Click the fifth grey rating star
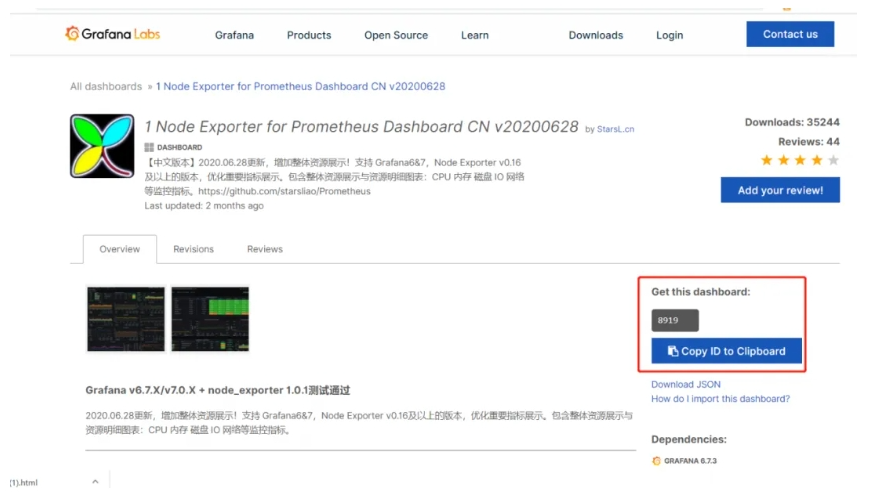This screenshot has width=886, height=493. pos(833,160)
